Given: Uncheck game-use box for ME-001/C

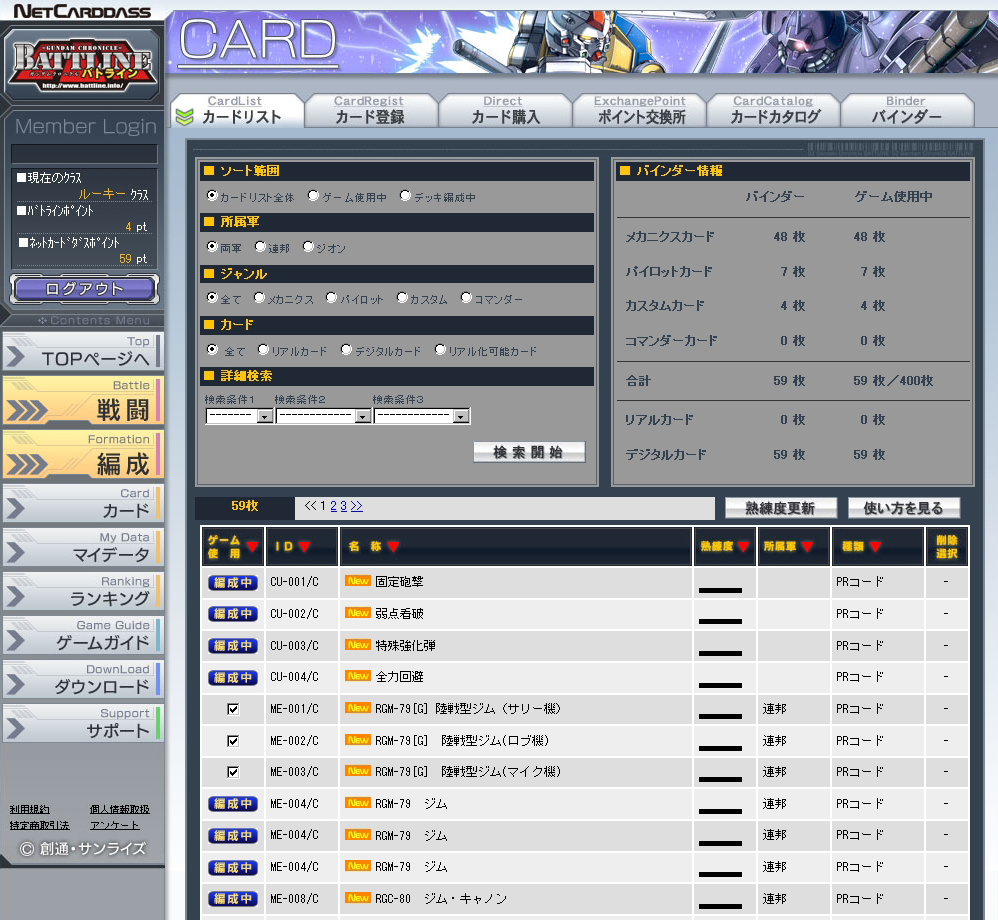Looking at the screenshot, I should point(233,709).
